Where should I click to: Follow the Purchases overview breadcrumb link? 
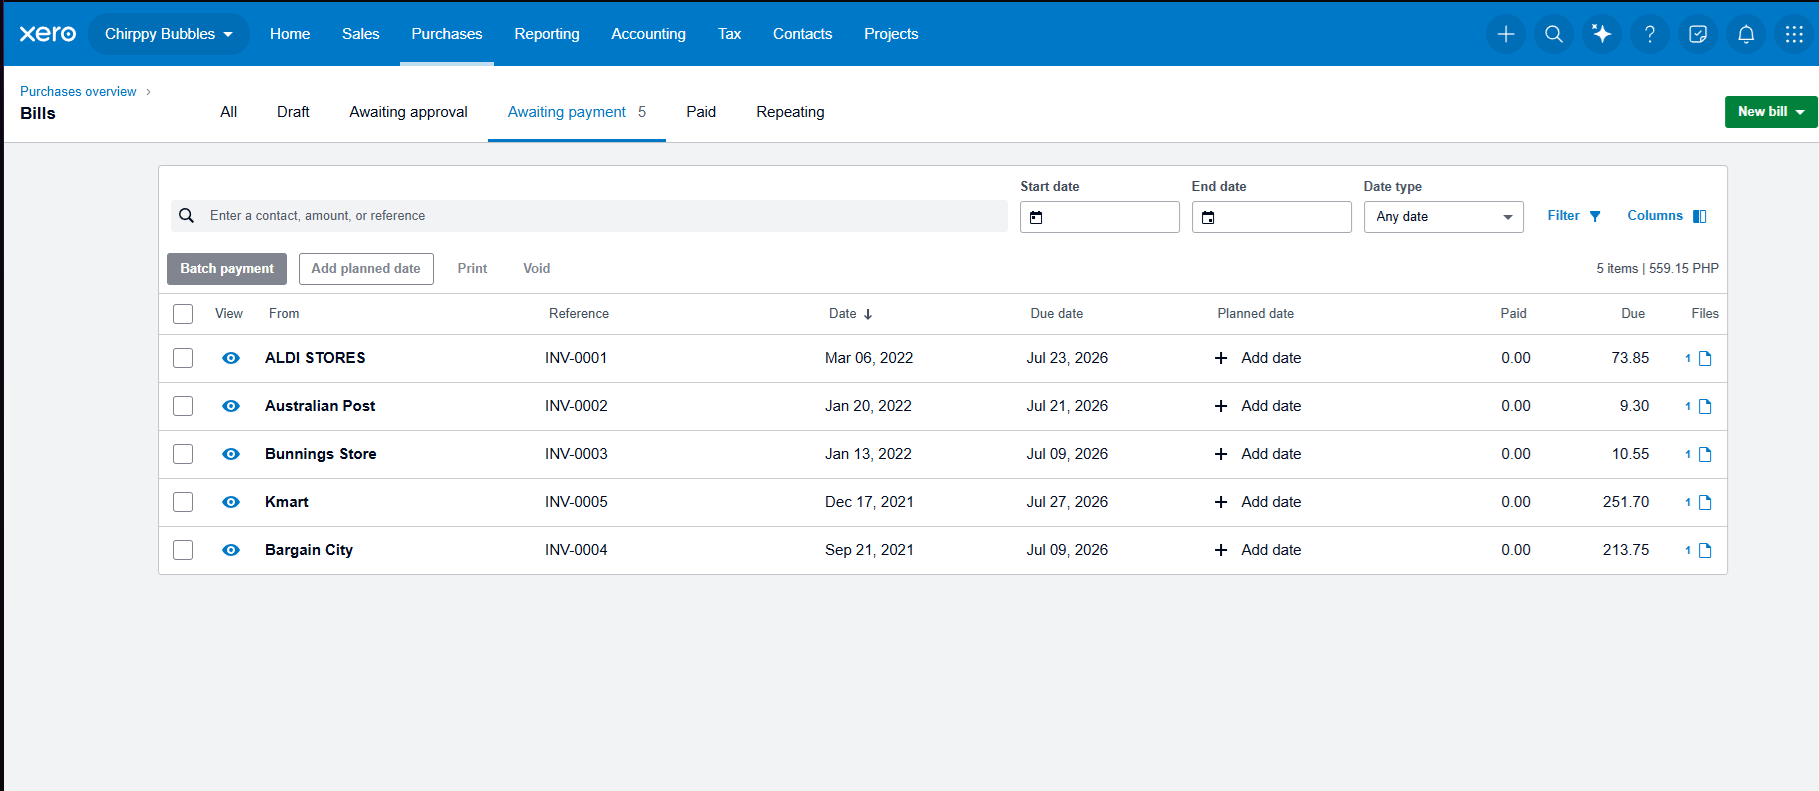point(78,92)
